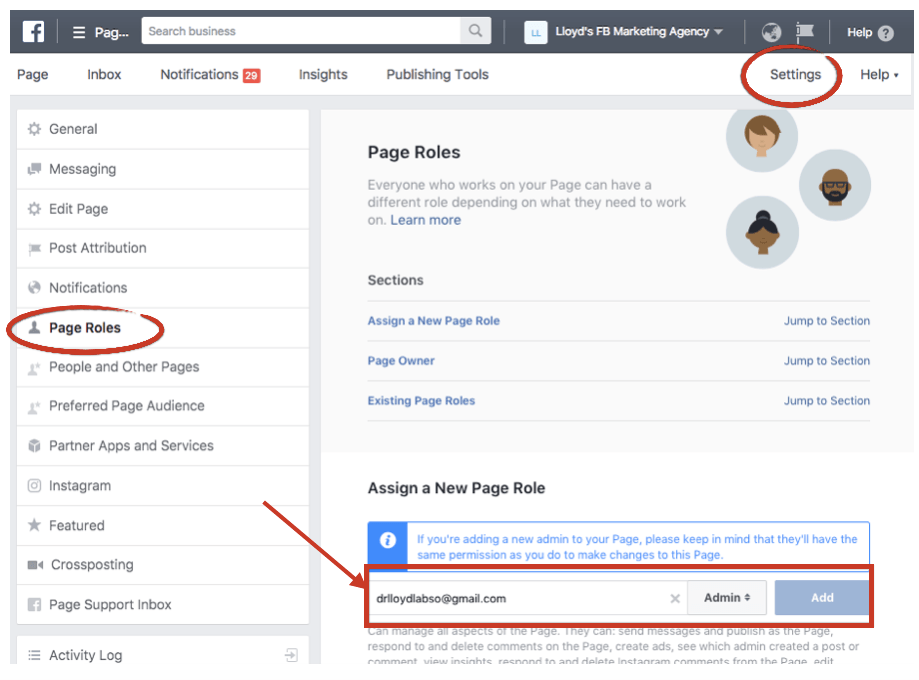Switch to the Insights tab
The height and width of the screenshot is (680, 919).
tap(323, 74)
